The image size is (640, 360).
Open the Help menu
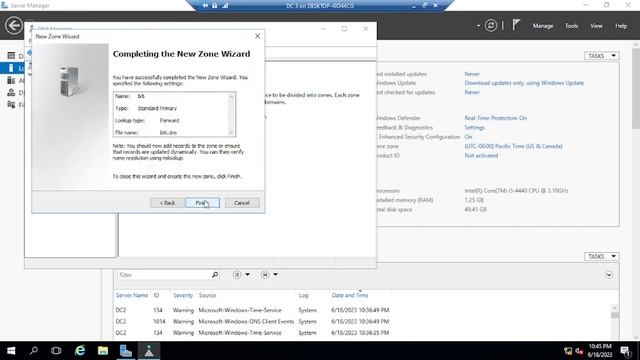(x=621, y=26)
